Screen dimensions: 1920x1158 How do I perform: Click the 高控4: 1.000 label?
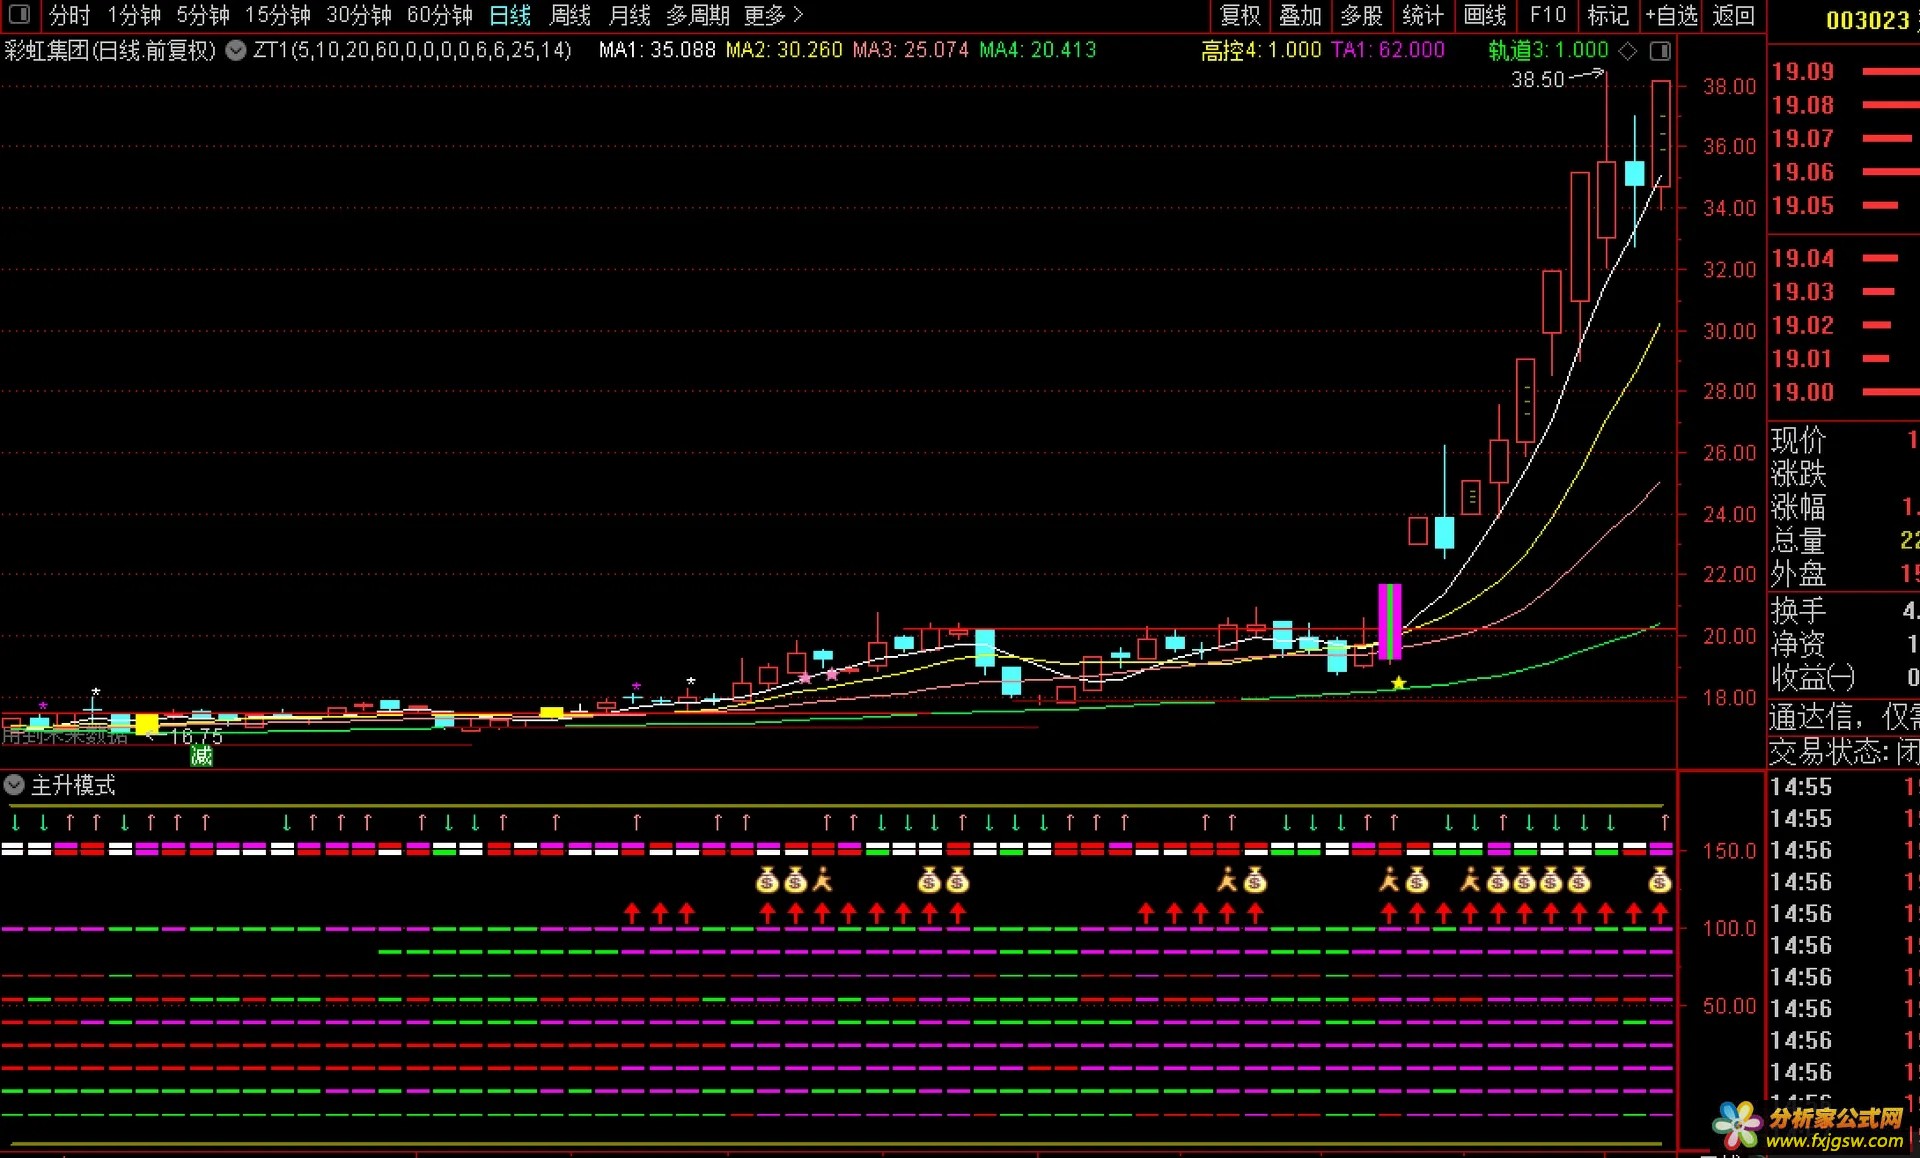(1261, 50)
